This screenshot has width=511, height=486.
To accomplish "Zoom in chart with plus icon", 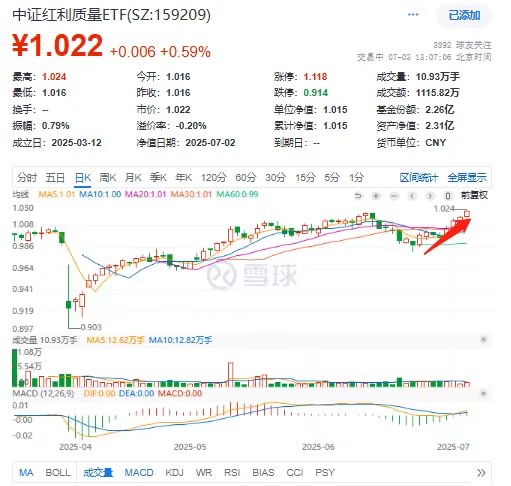I will click(376, 196).
